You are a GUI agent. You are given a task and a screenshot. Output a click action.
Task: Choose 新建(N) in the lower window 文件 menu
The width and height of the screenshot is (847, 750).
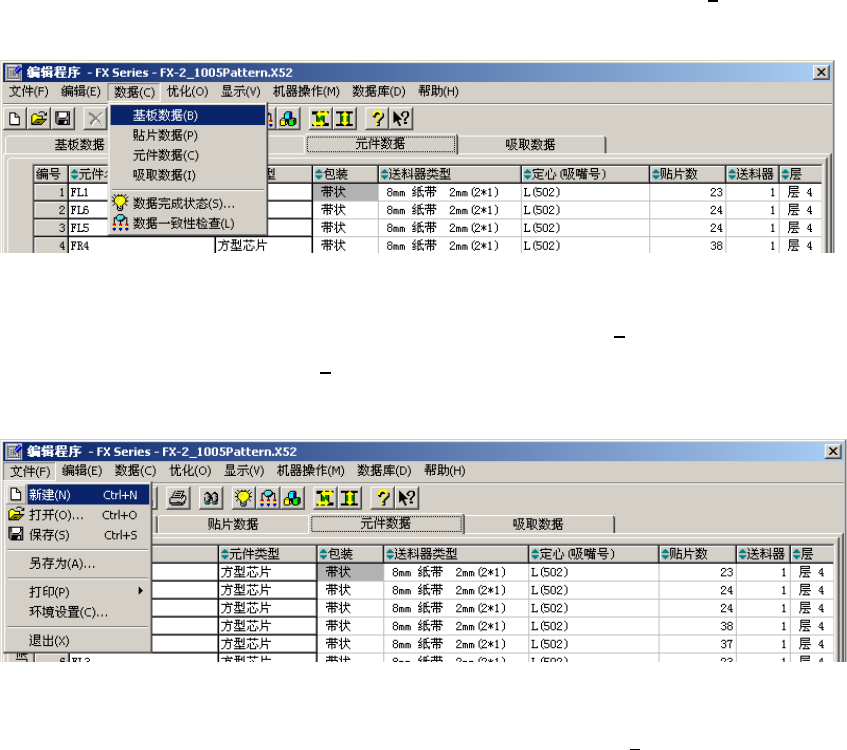(78, 494)
